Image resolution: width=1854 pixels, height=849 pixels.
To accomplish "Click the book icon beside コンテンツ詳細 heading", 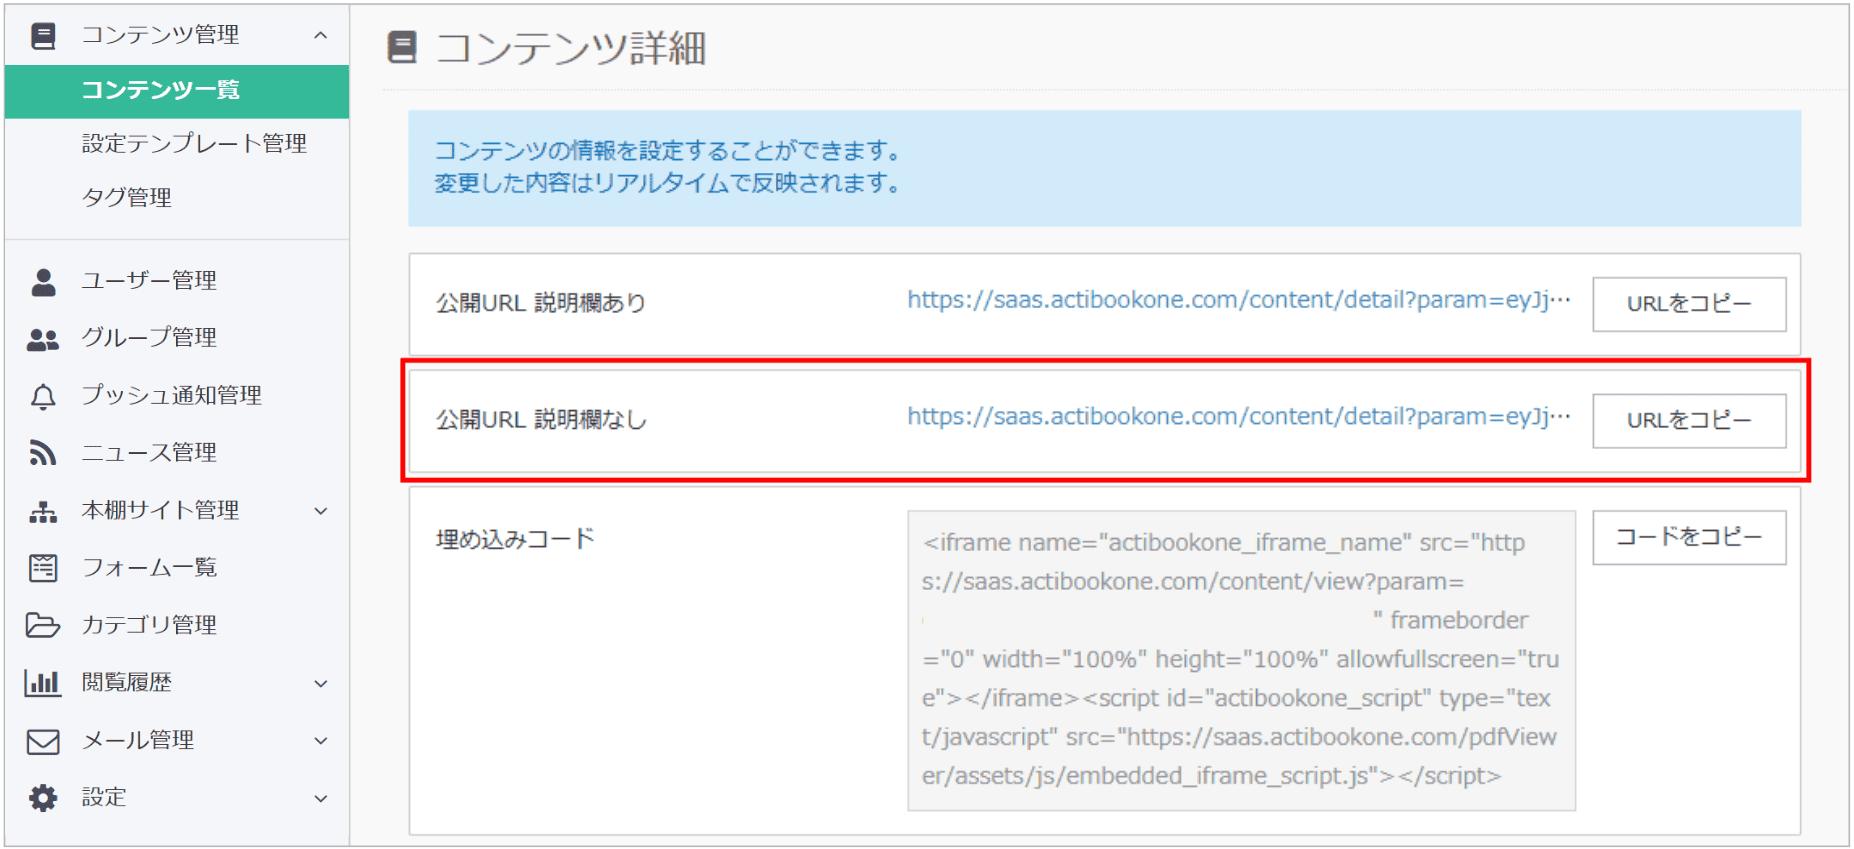I will pos(402,47).
